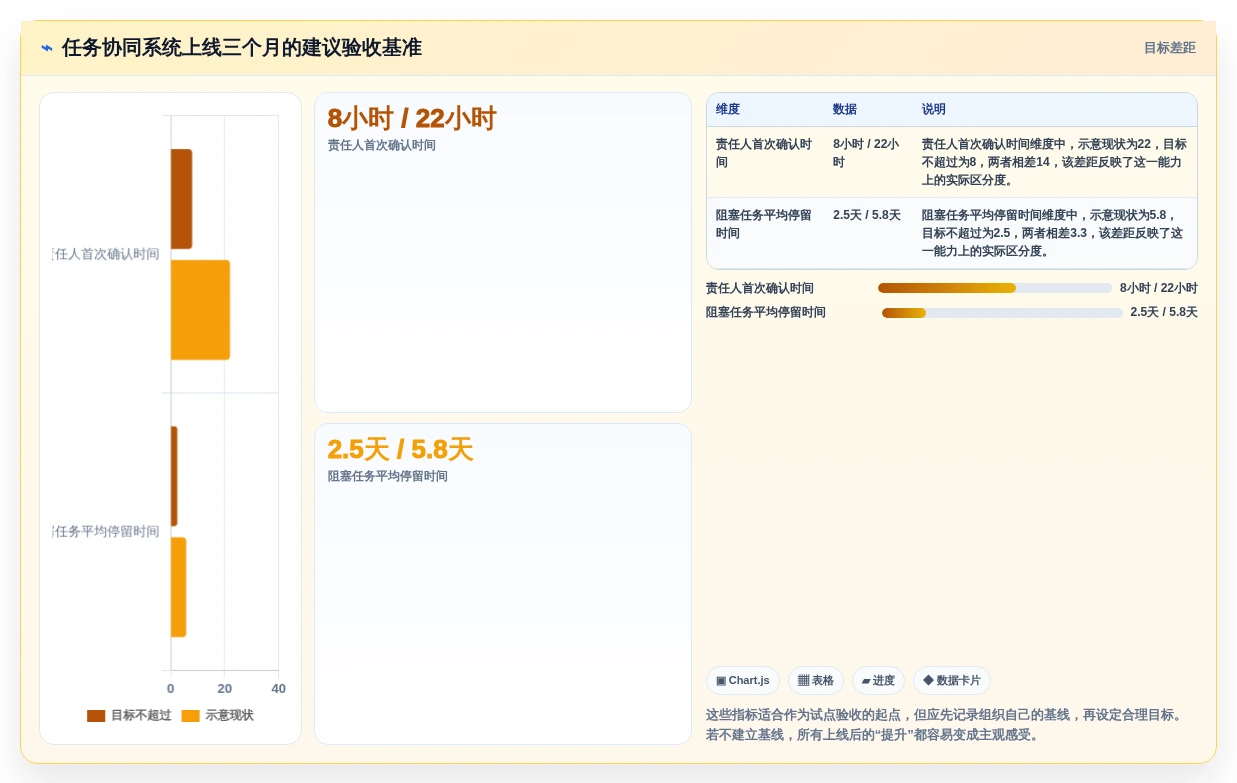This screenshot has height=783, width=1237.
Task: Click the chart axis label 20
Action: (x=225, y=688)
